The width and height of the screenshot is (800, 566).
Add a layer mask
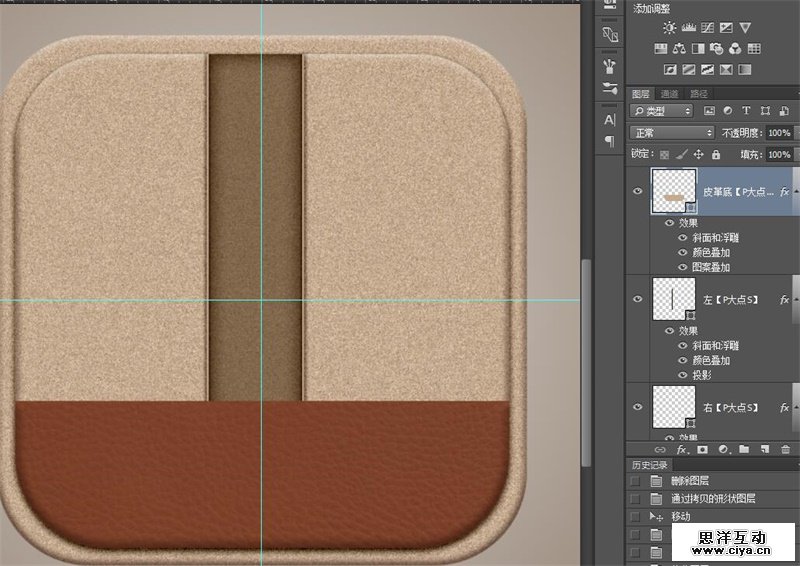702,450
